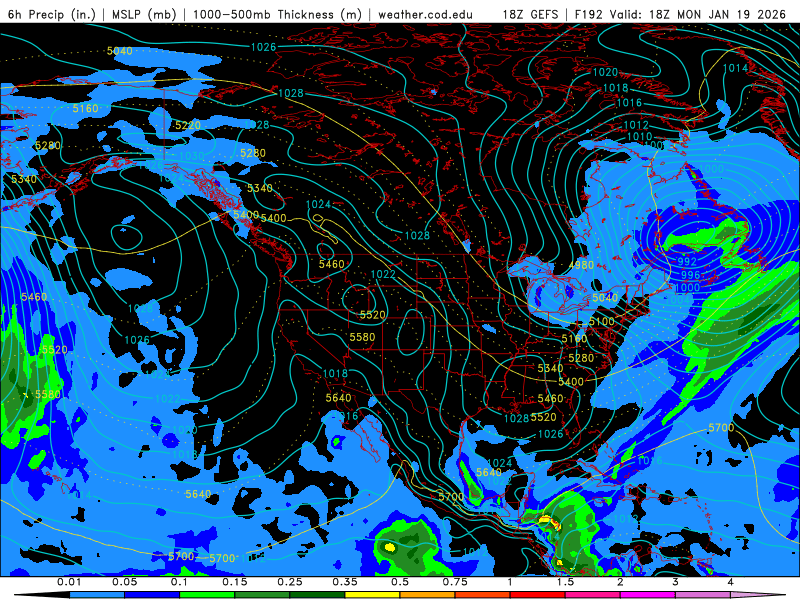
Task: Click the 5100 thickness contour label
Action: (602, 321)
